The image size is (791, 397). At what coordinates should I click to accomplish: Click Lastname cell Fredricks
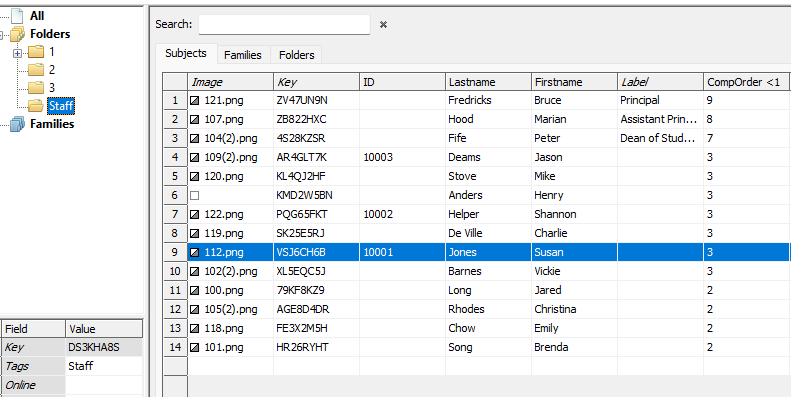(x=488, y=100)
